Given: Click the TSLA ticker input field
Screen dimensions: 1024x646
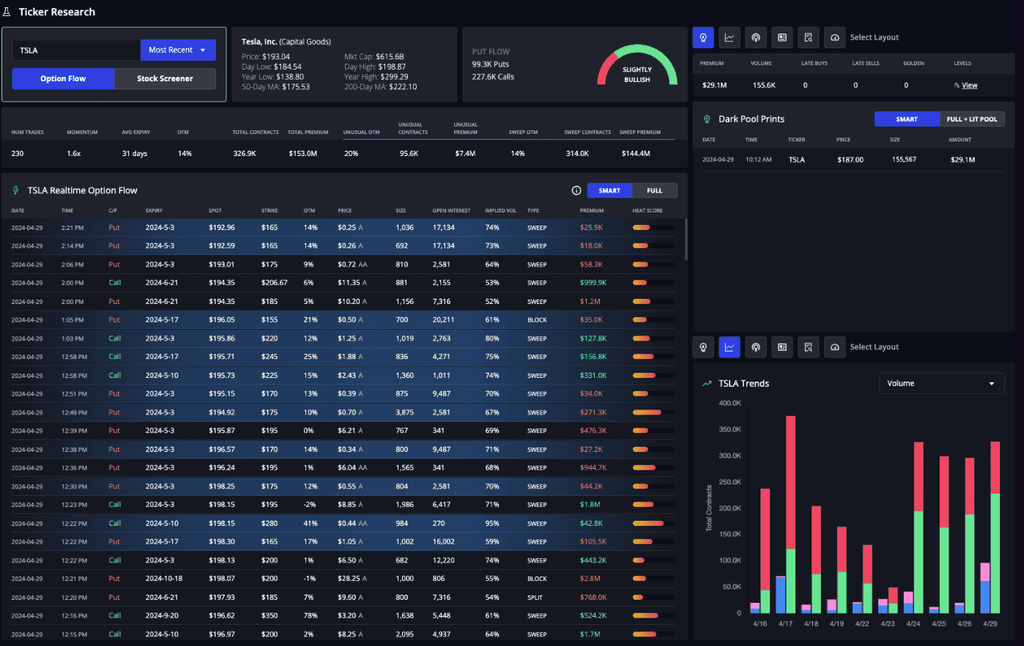Looking at the screenshot, I should (76, 50).
